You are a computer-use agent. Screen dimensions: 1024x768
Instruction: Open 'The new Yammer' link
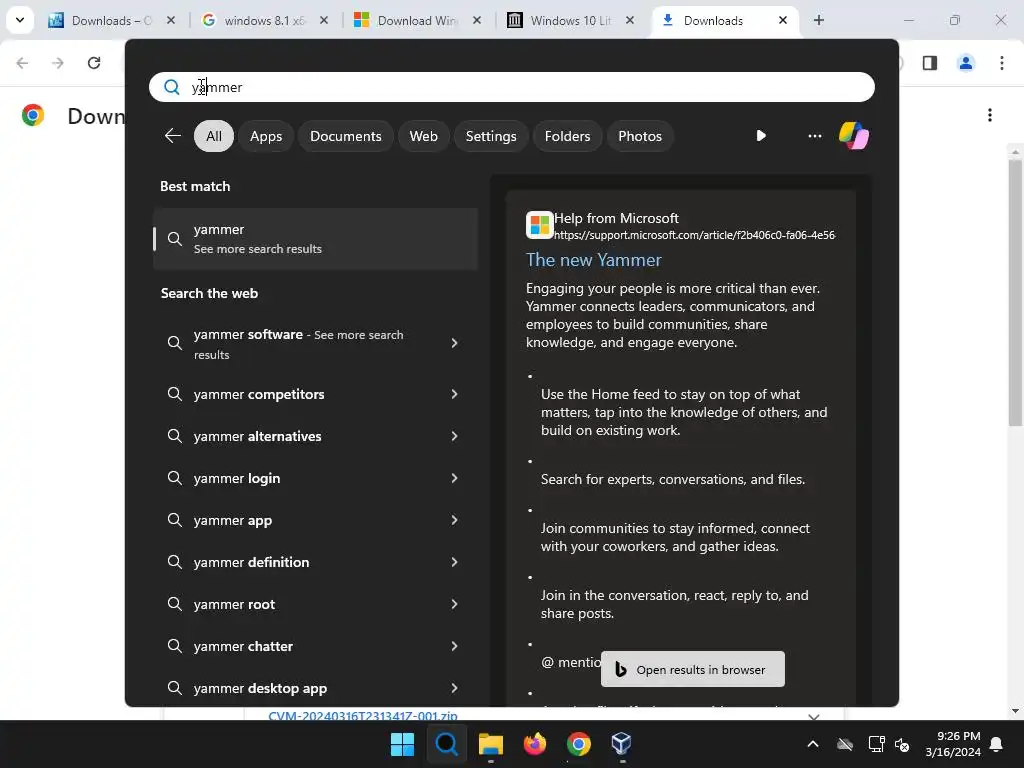593,260
